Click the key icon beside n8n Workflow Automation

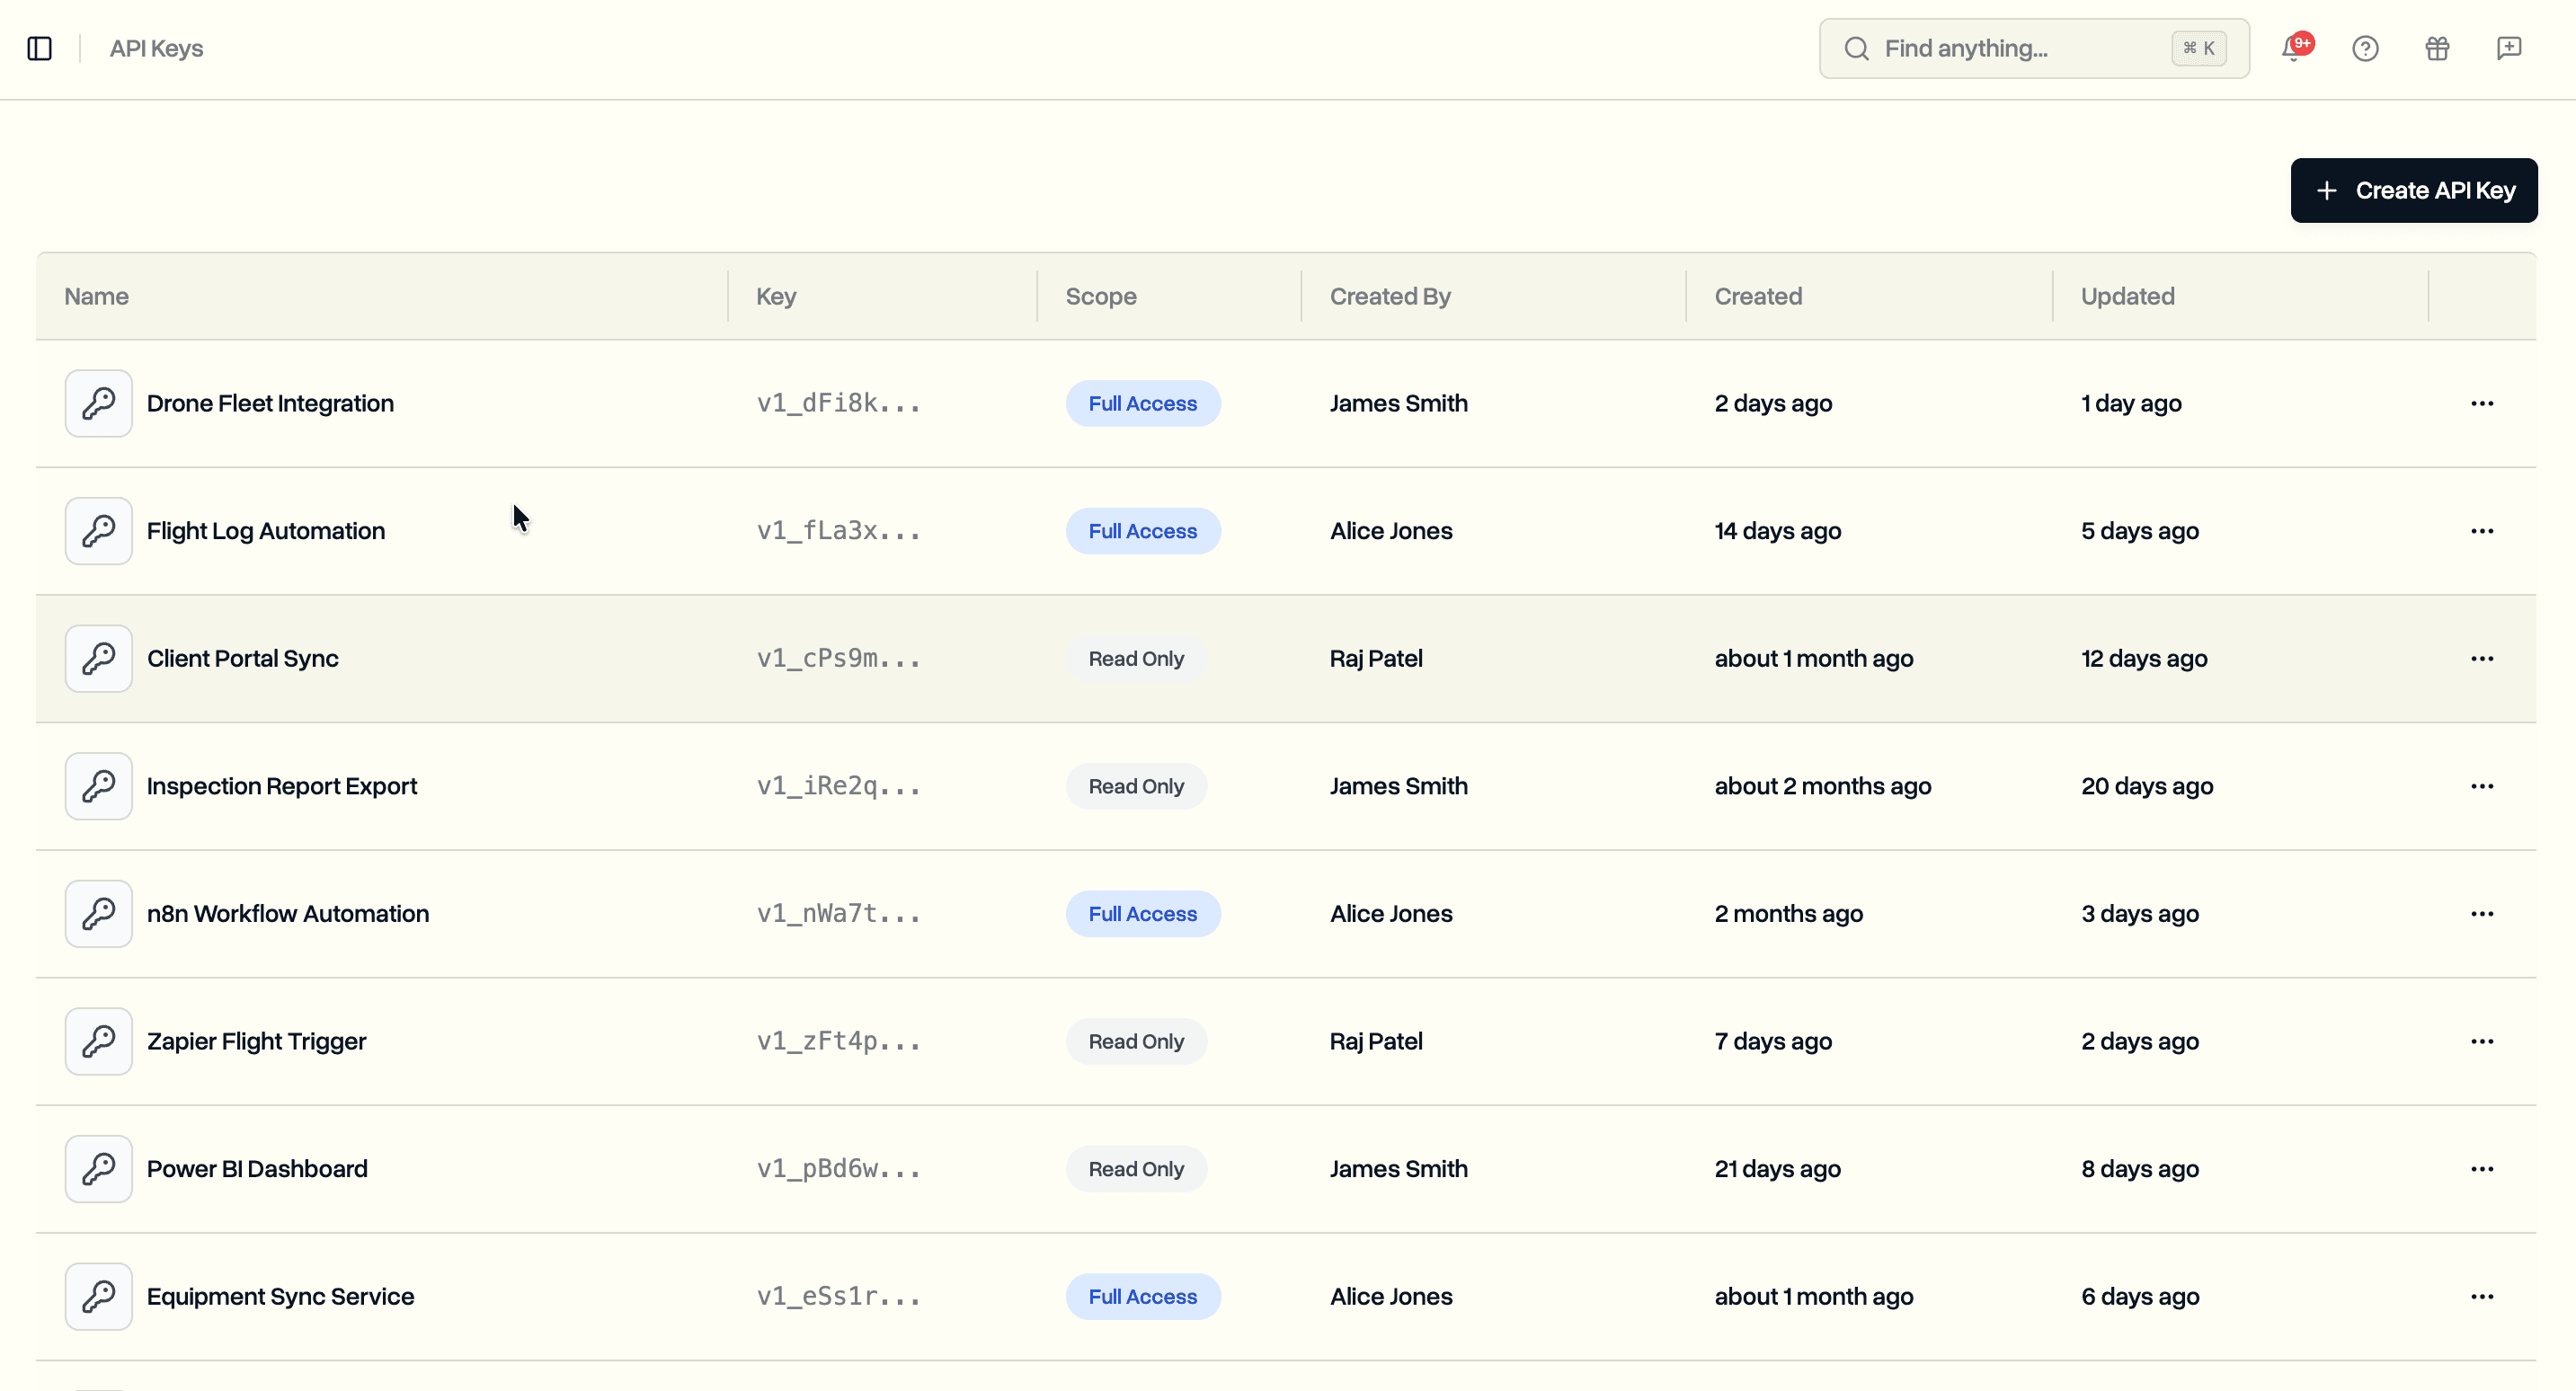click(97, 913)
